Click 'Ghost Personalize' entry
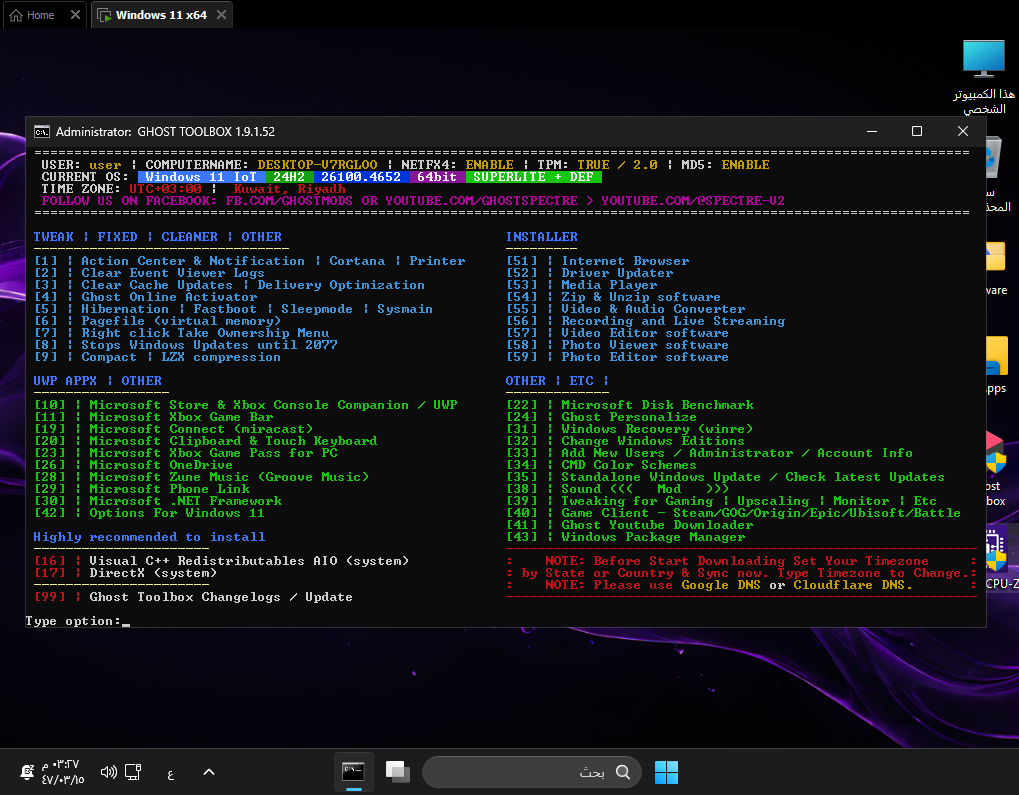1019x795 pixels. [x=602, y=417]
